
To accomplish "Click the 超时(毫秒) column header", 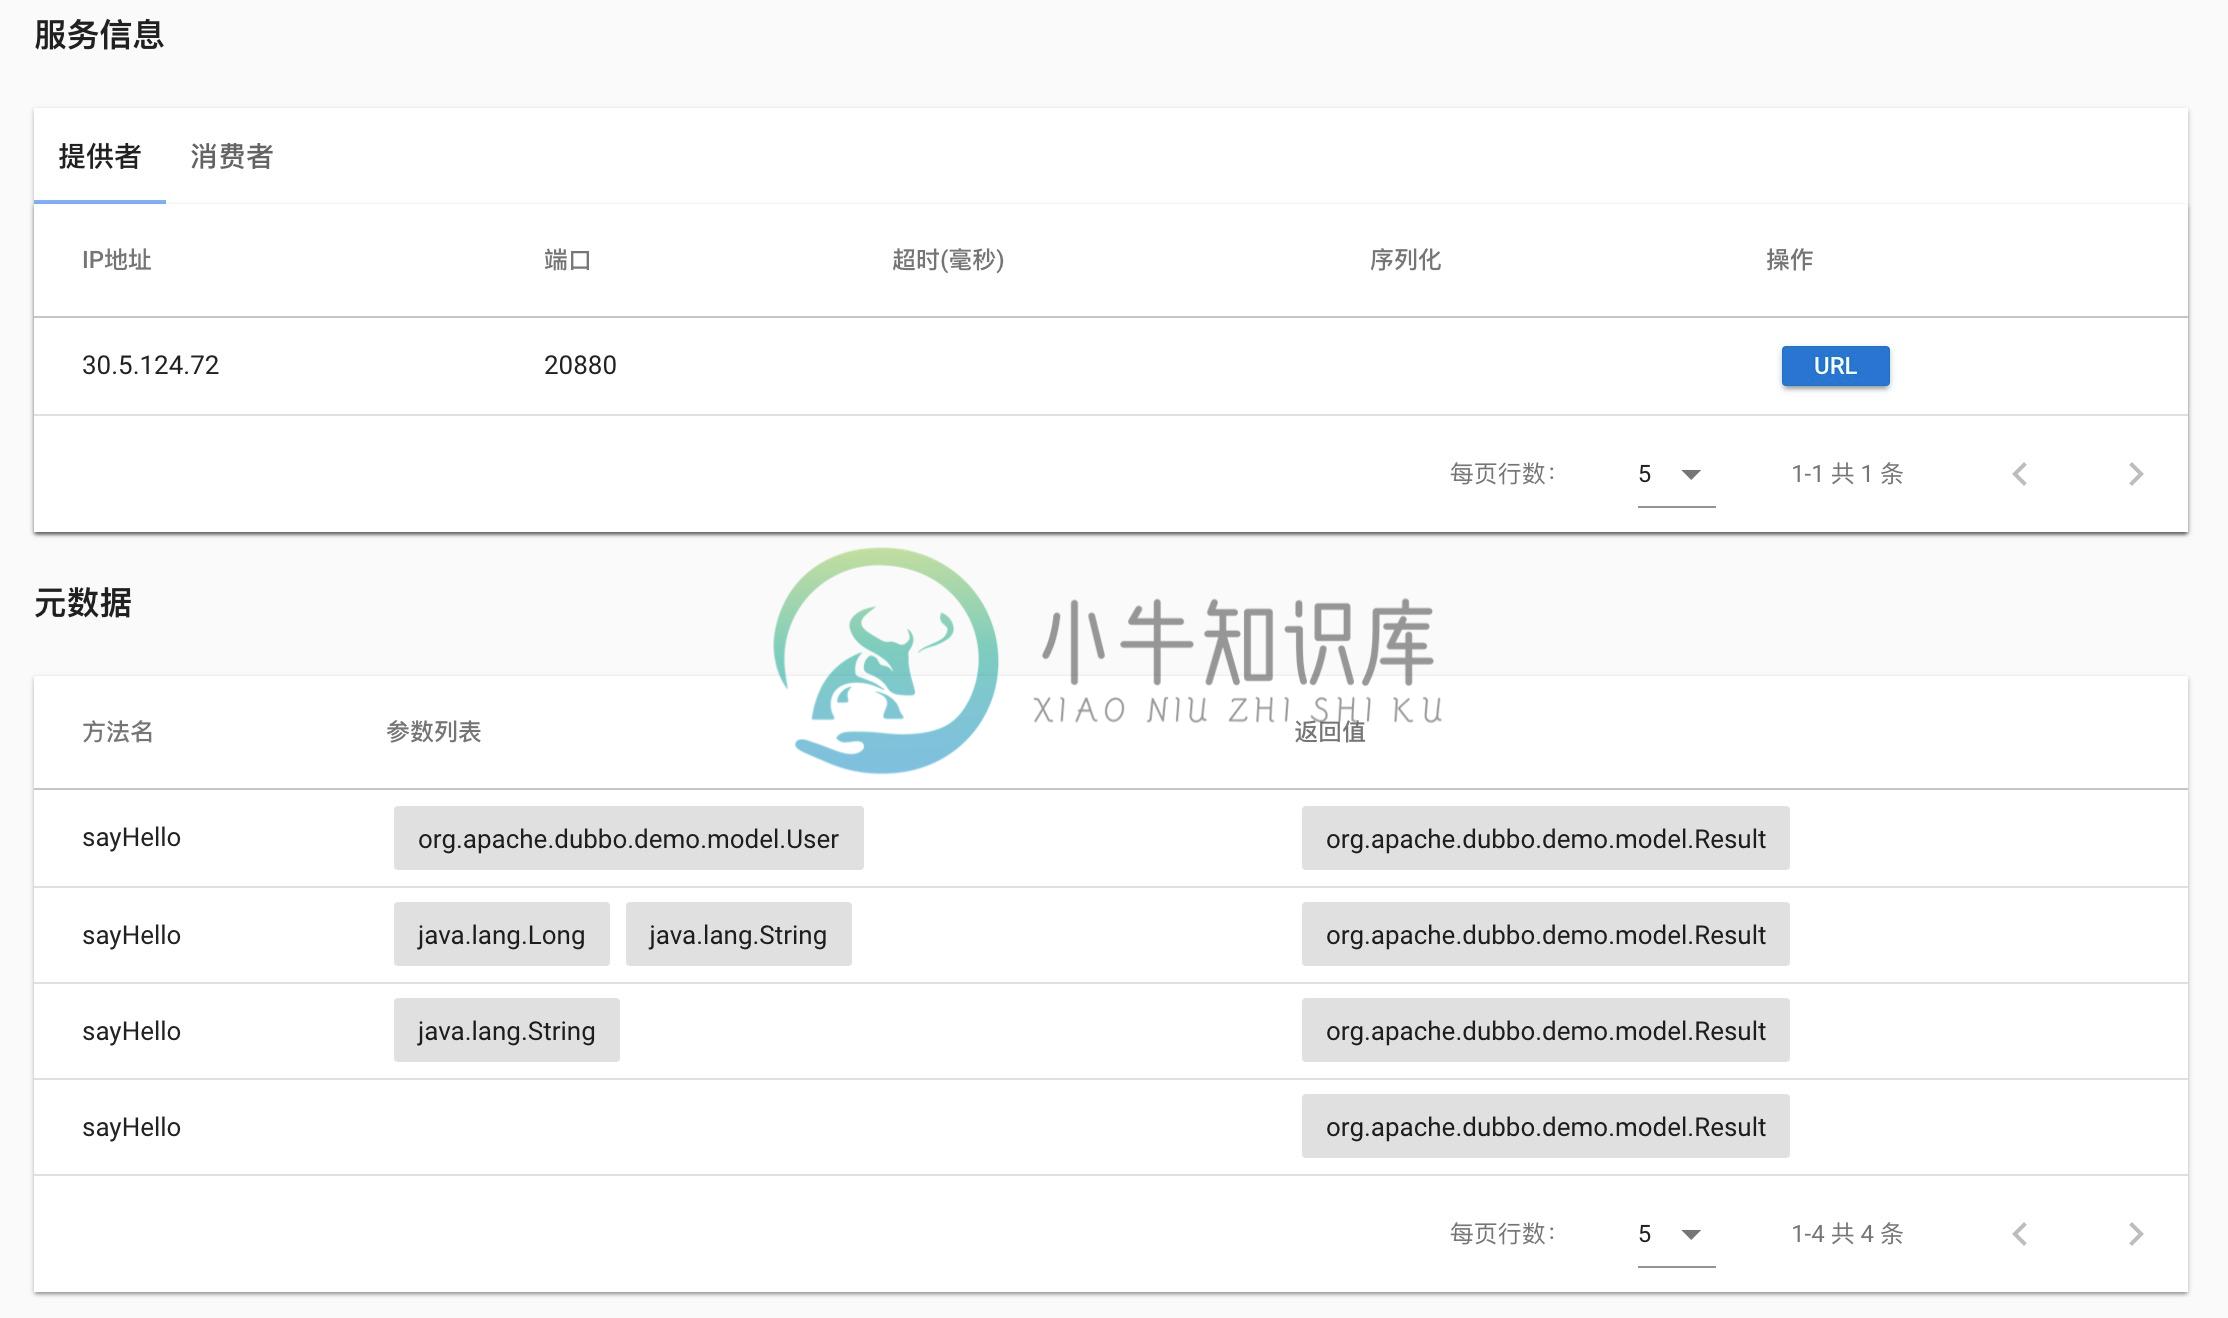I will point(948,260).
